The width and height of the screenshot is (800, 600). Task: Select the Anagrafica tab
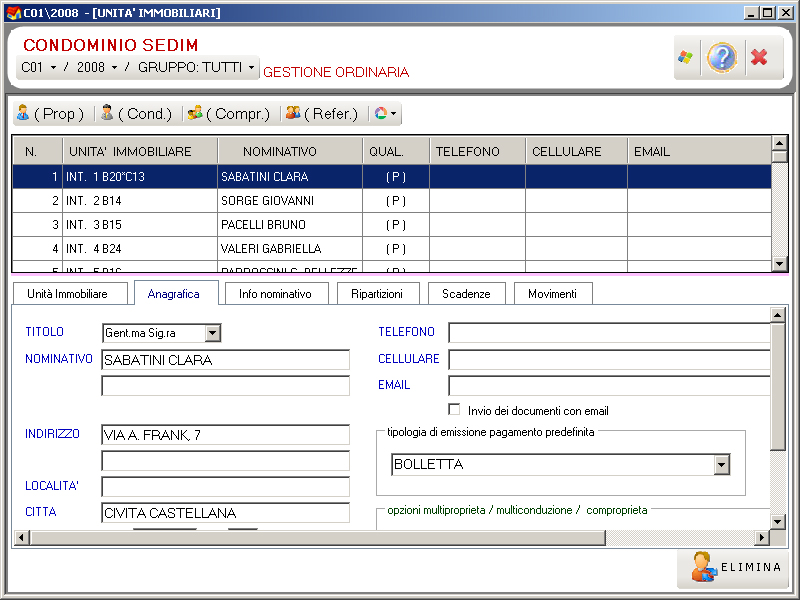(x=176, y=293)
